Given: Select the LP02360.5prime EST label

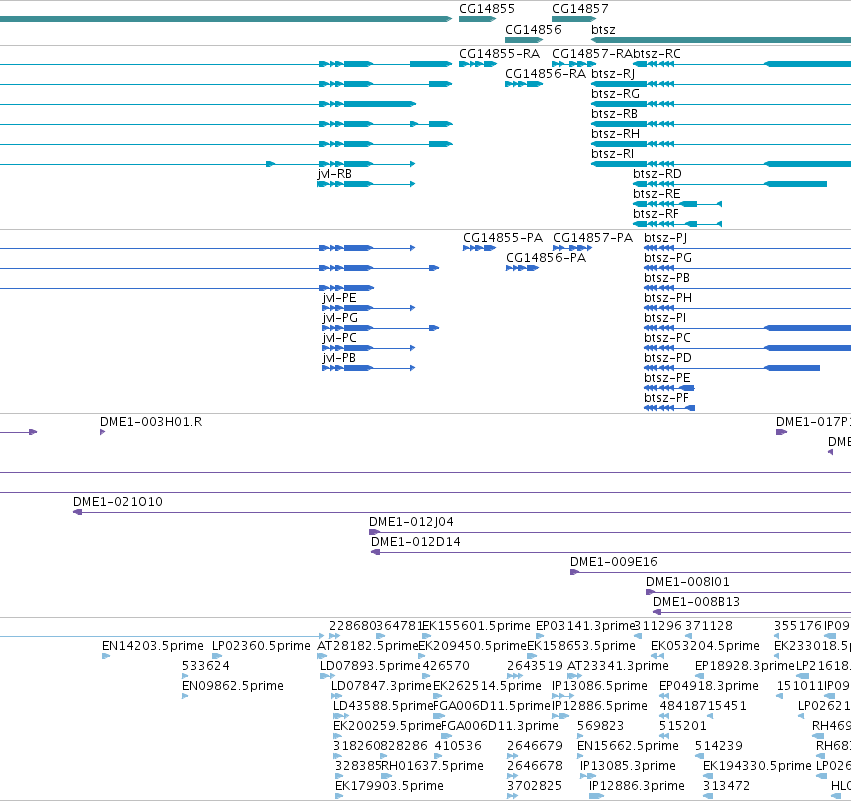Looking at the screenshot, I should pyautogui.click(x=261, y=646).
